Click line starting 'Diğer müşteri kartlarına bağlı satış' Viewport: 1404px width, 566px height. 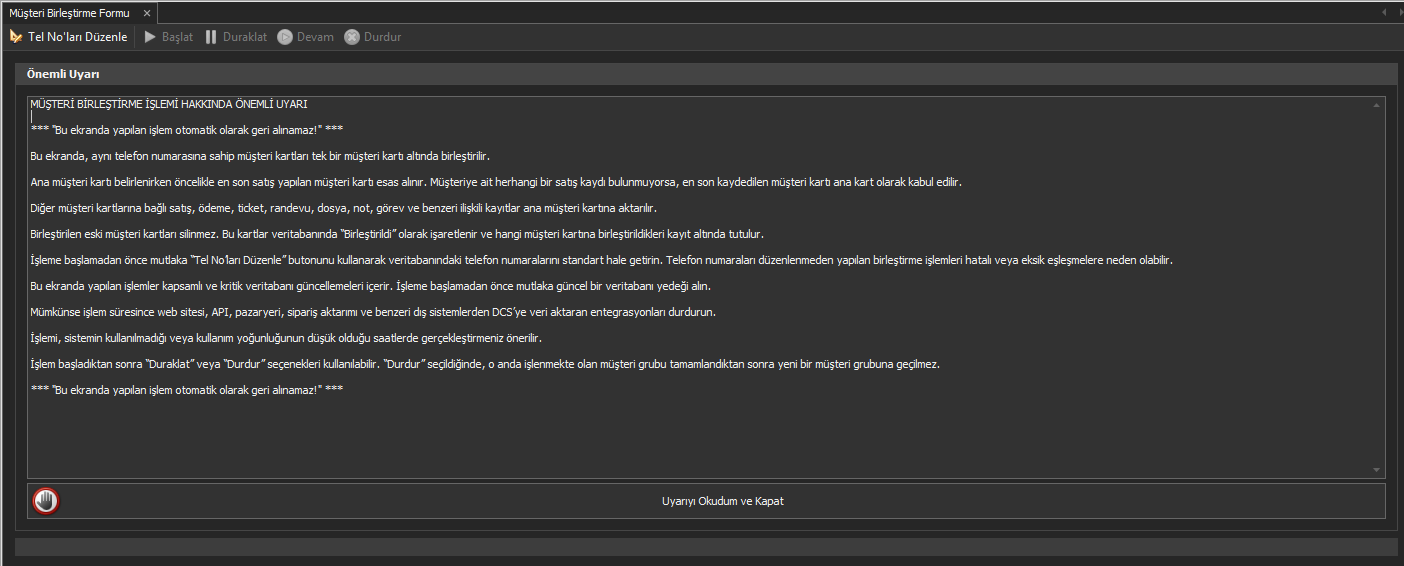(343, 208)
